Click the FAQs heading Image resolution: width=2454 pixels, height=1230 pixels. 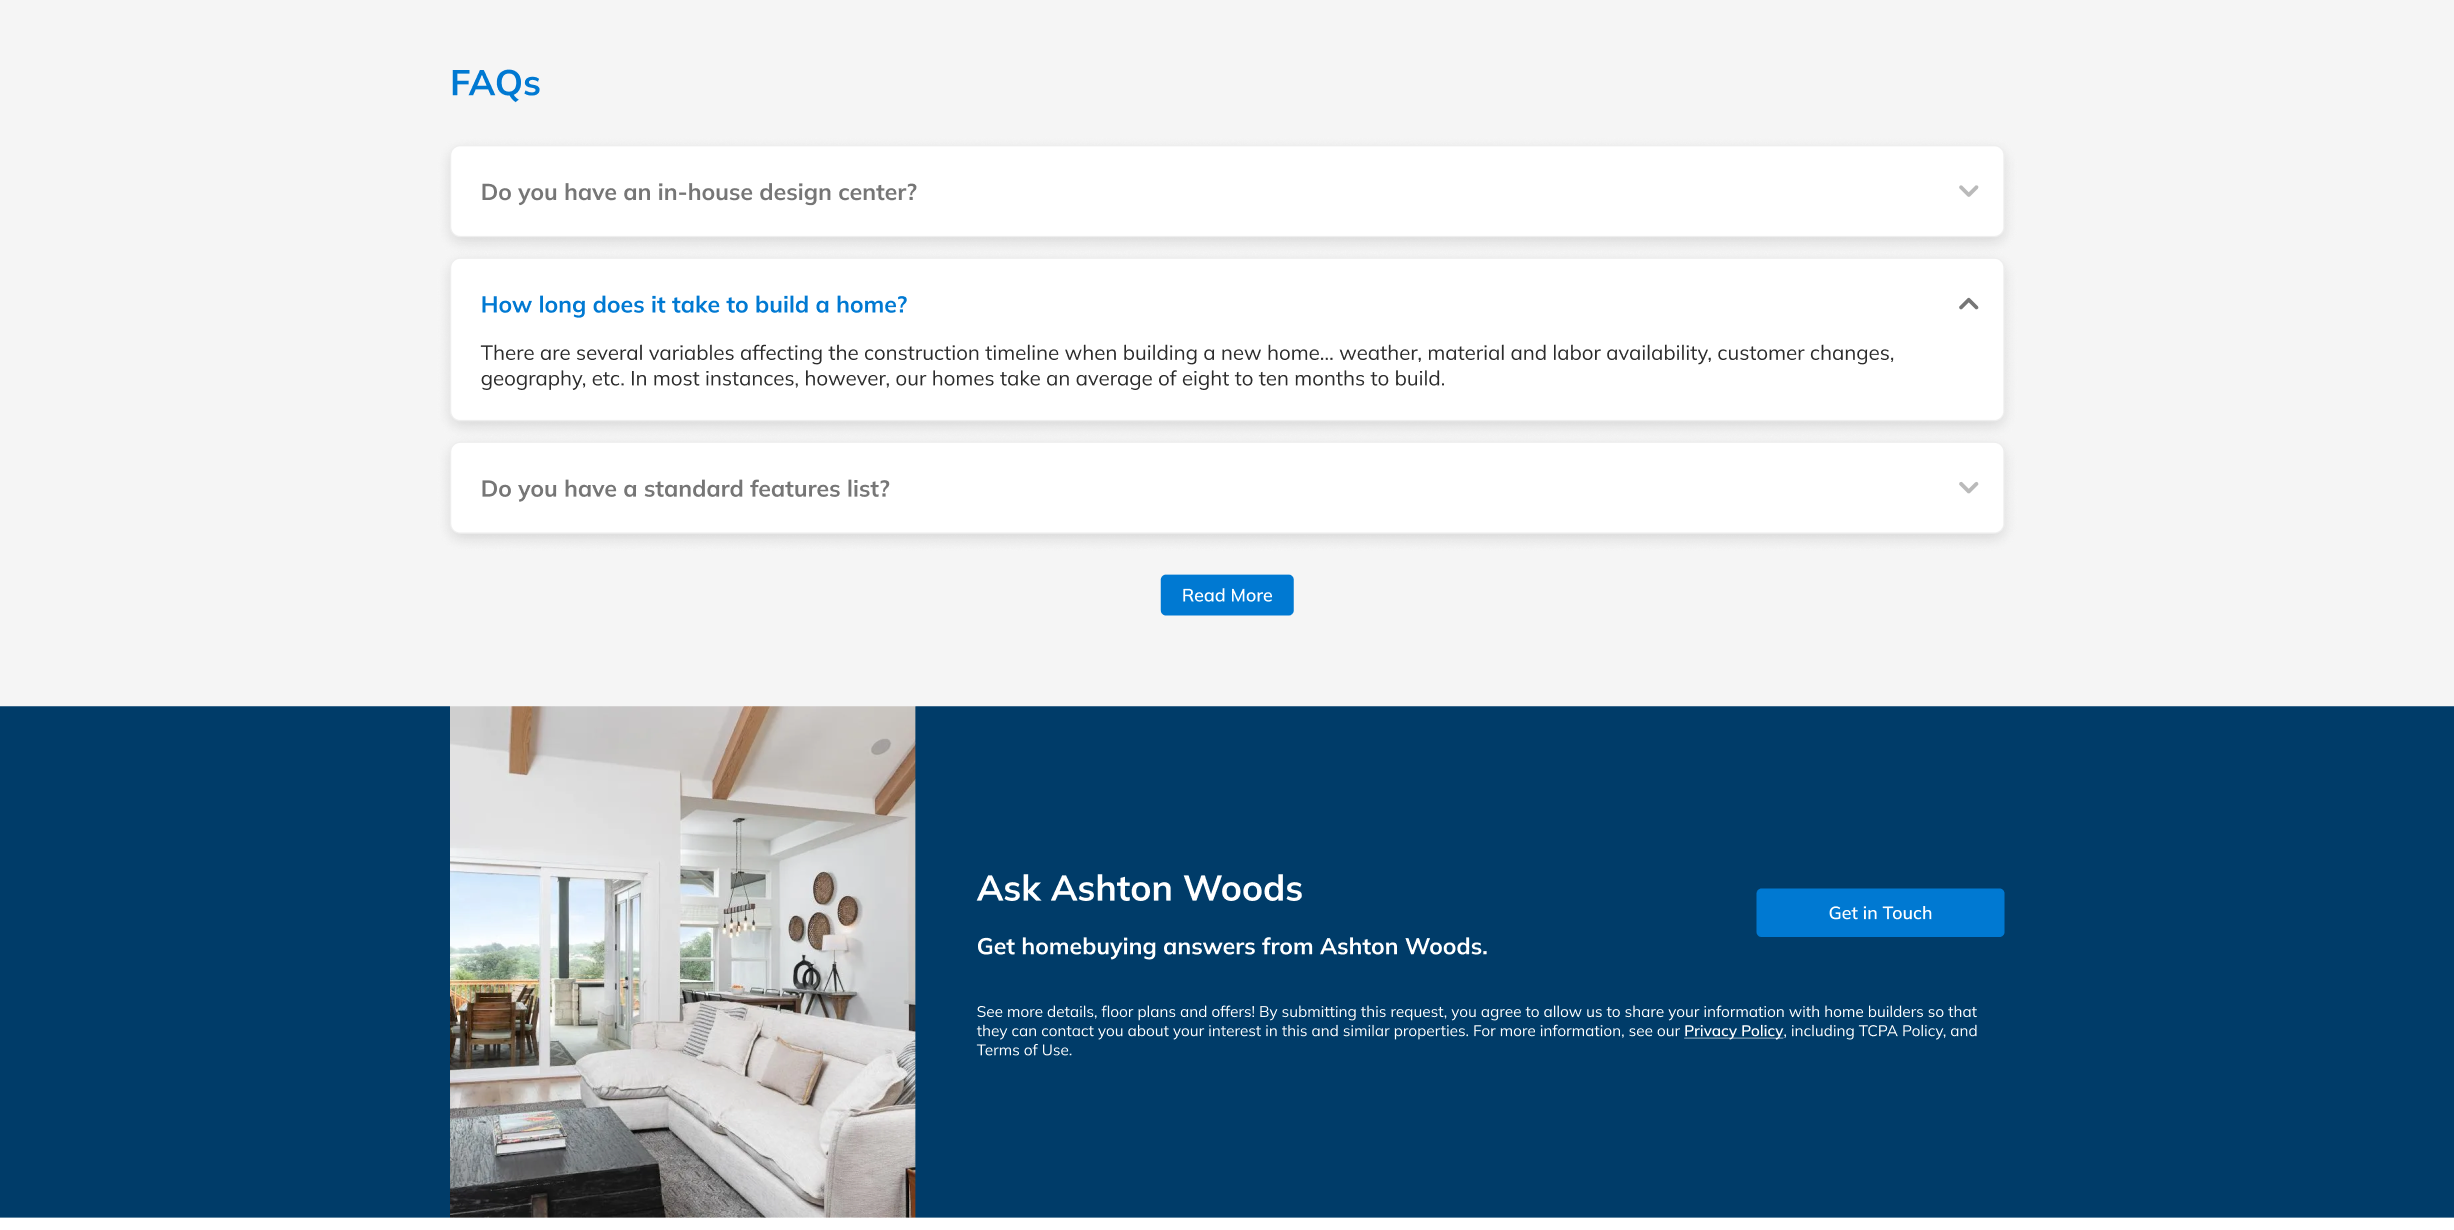point(495,83)
